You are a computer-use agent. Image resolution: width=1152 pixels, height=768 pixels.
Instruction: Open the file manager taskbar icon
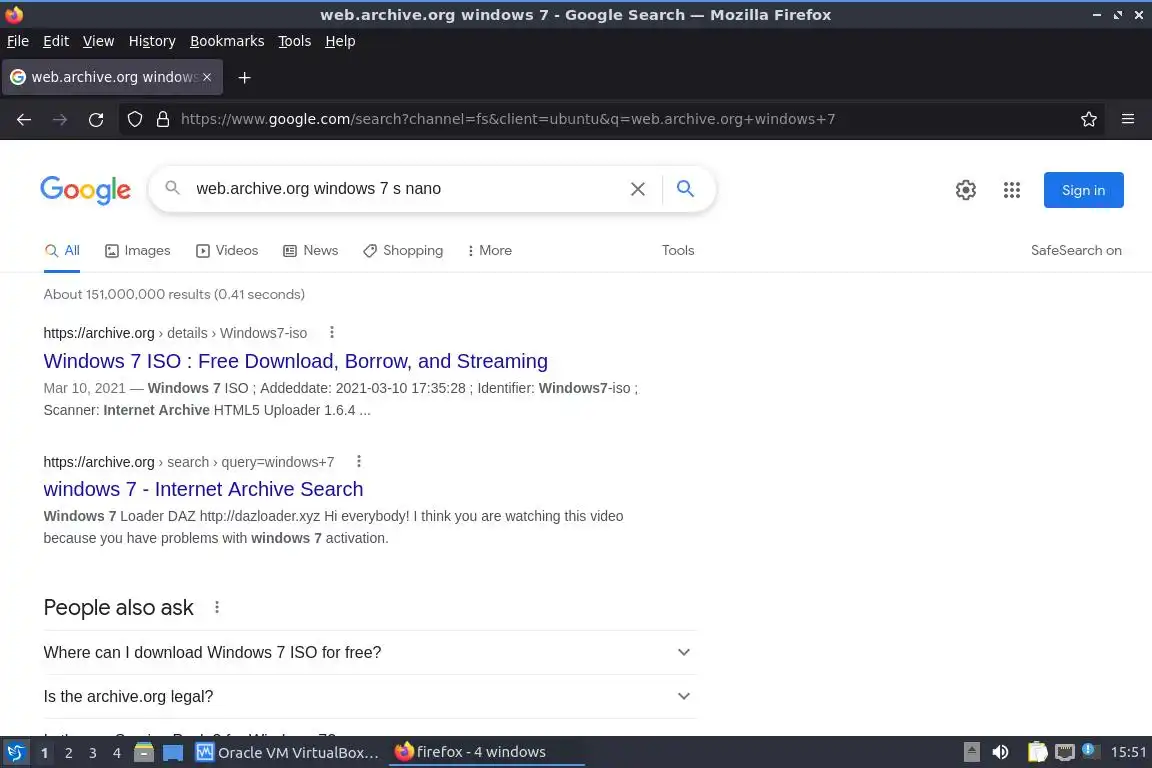pos(144,753)
